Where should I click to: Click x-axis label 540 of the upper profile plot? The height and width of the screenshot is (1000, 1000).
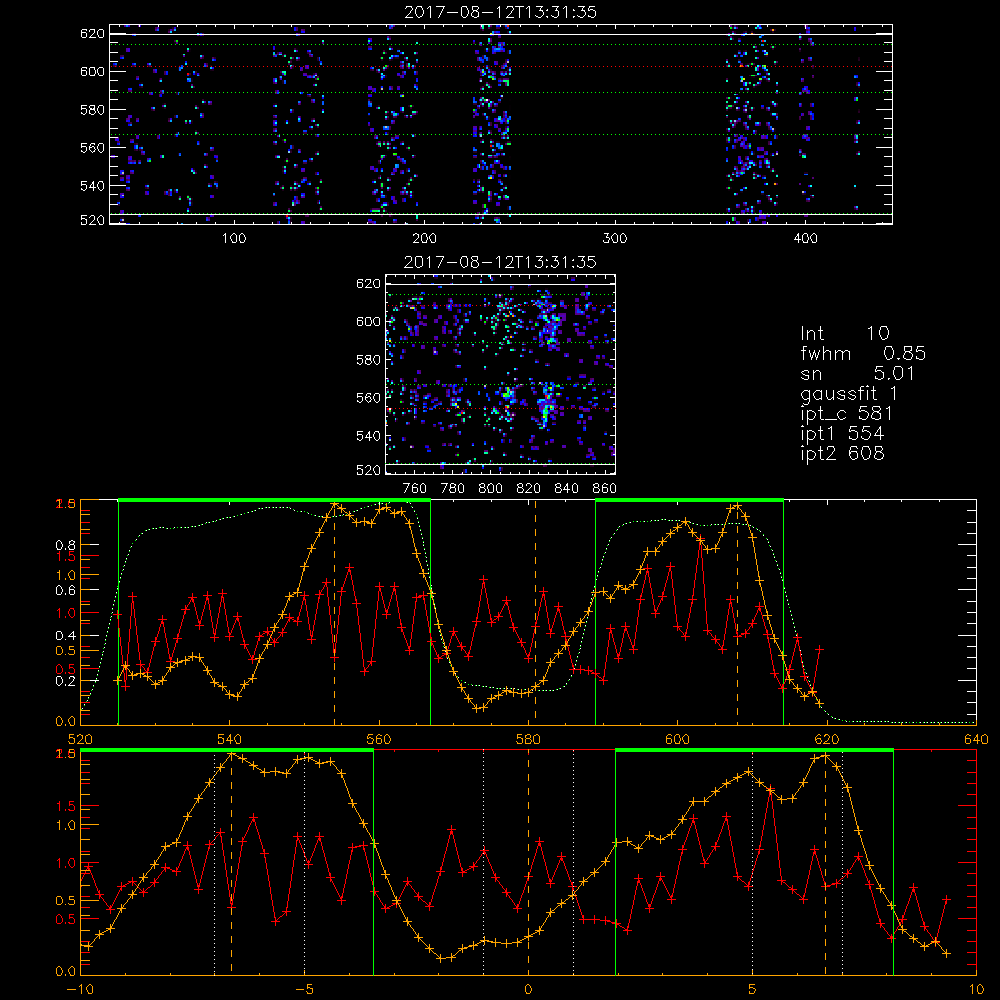coord(230,740)
